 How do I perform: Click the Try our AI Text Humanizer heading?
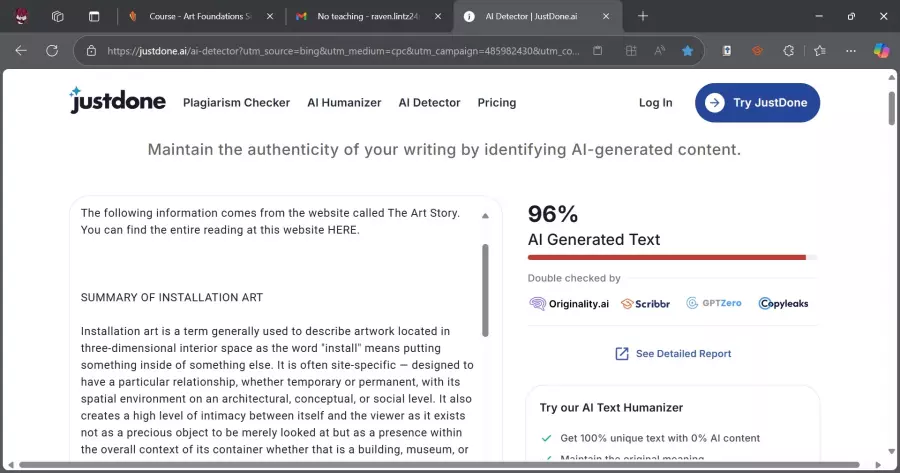tap(611, 408)
